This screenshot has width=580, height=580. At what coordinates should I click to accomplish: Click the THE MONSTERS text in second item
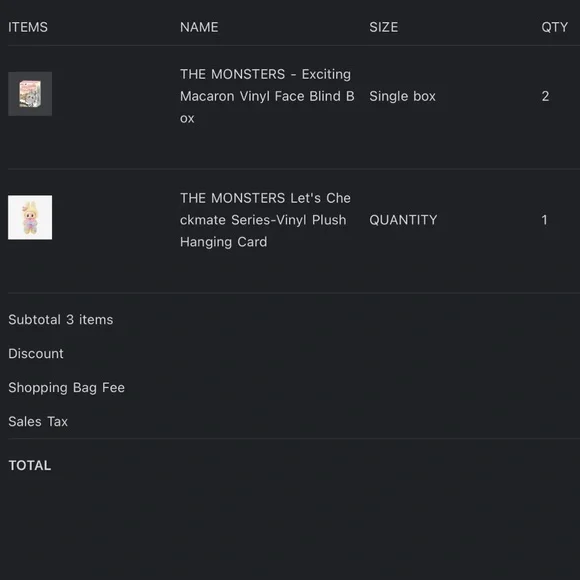232,198
